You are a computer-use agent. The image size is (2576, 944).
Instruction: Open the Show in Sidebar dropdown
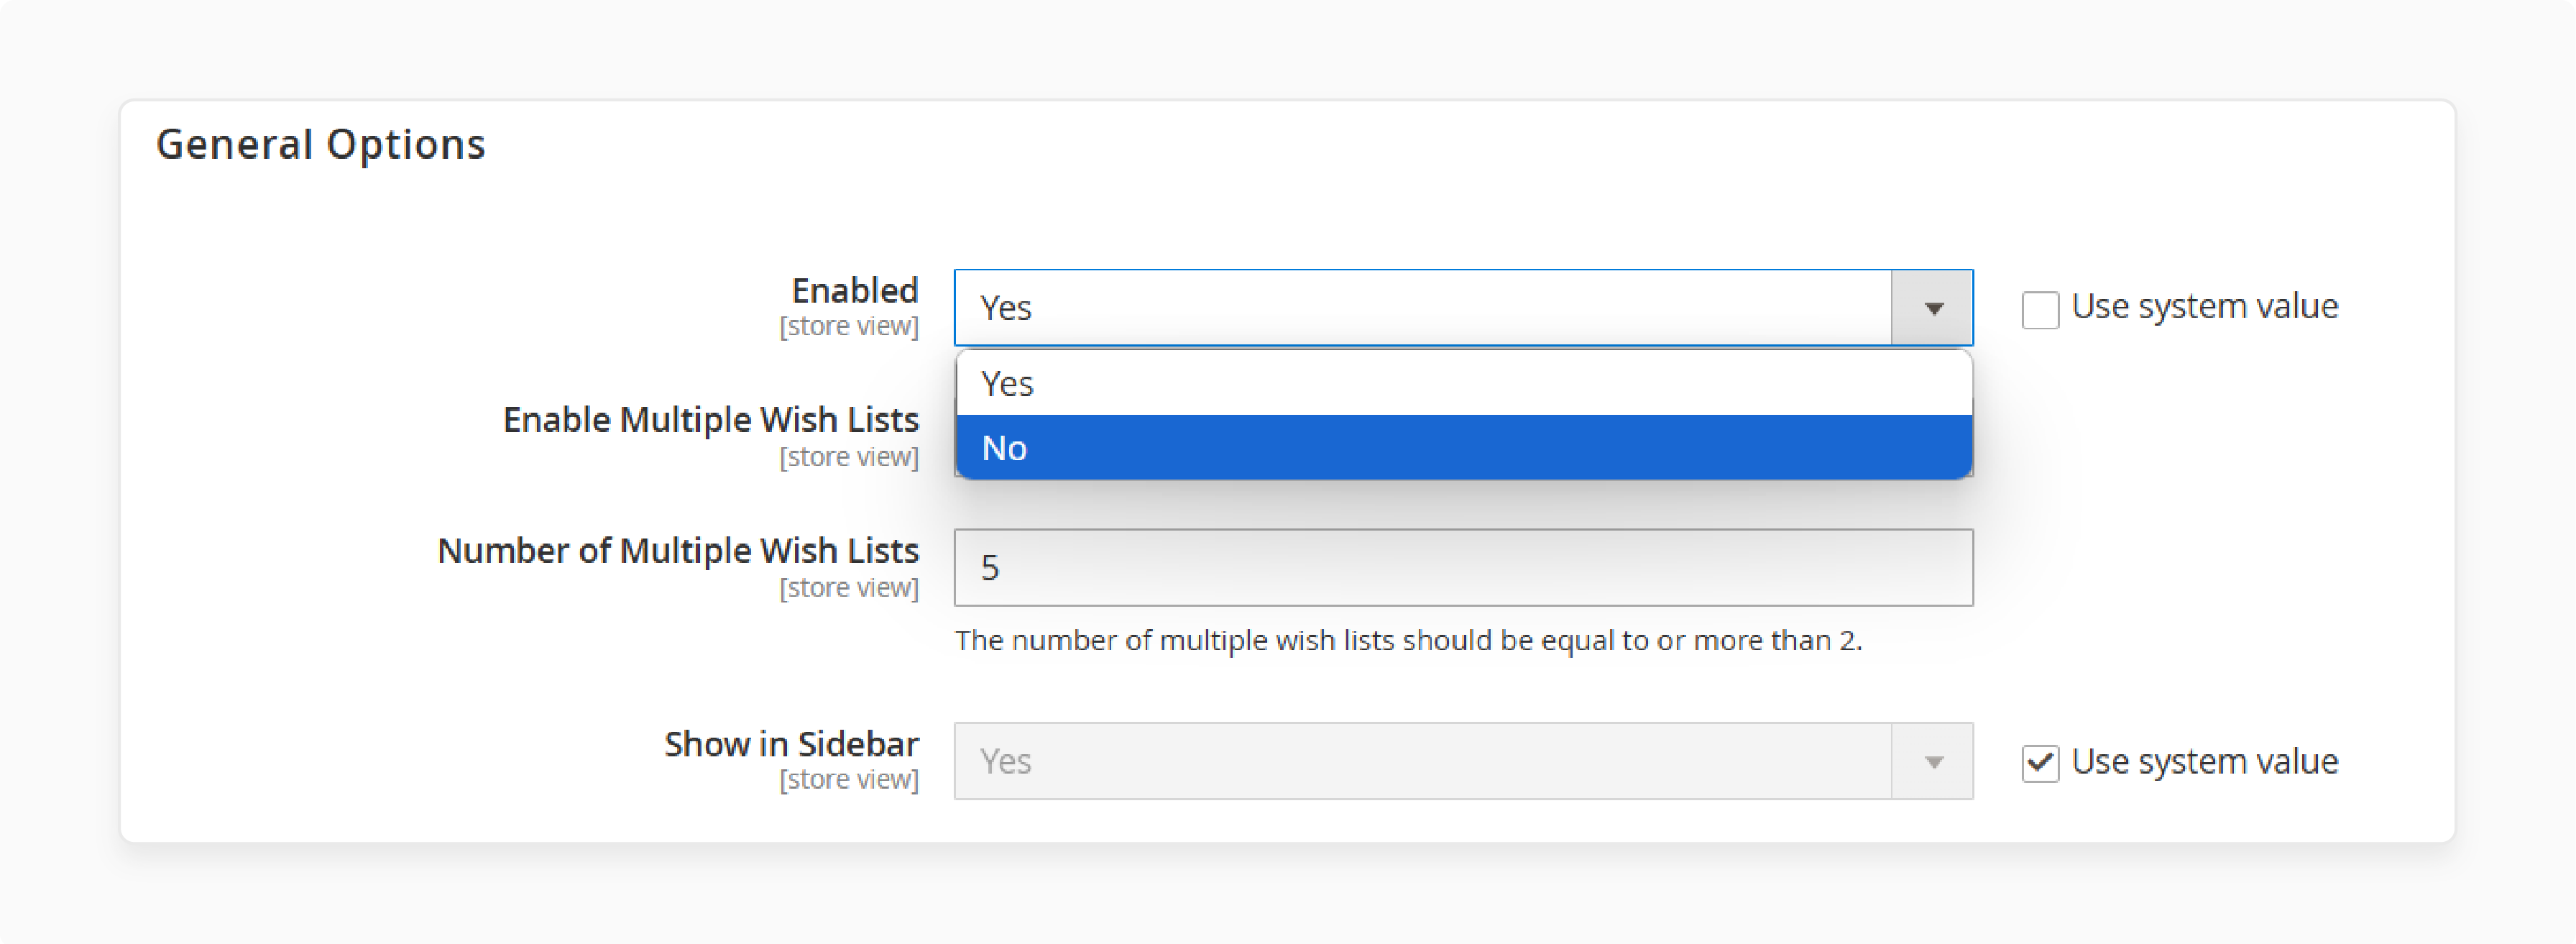click(x=1463, y=761)
